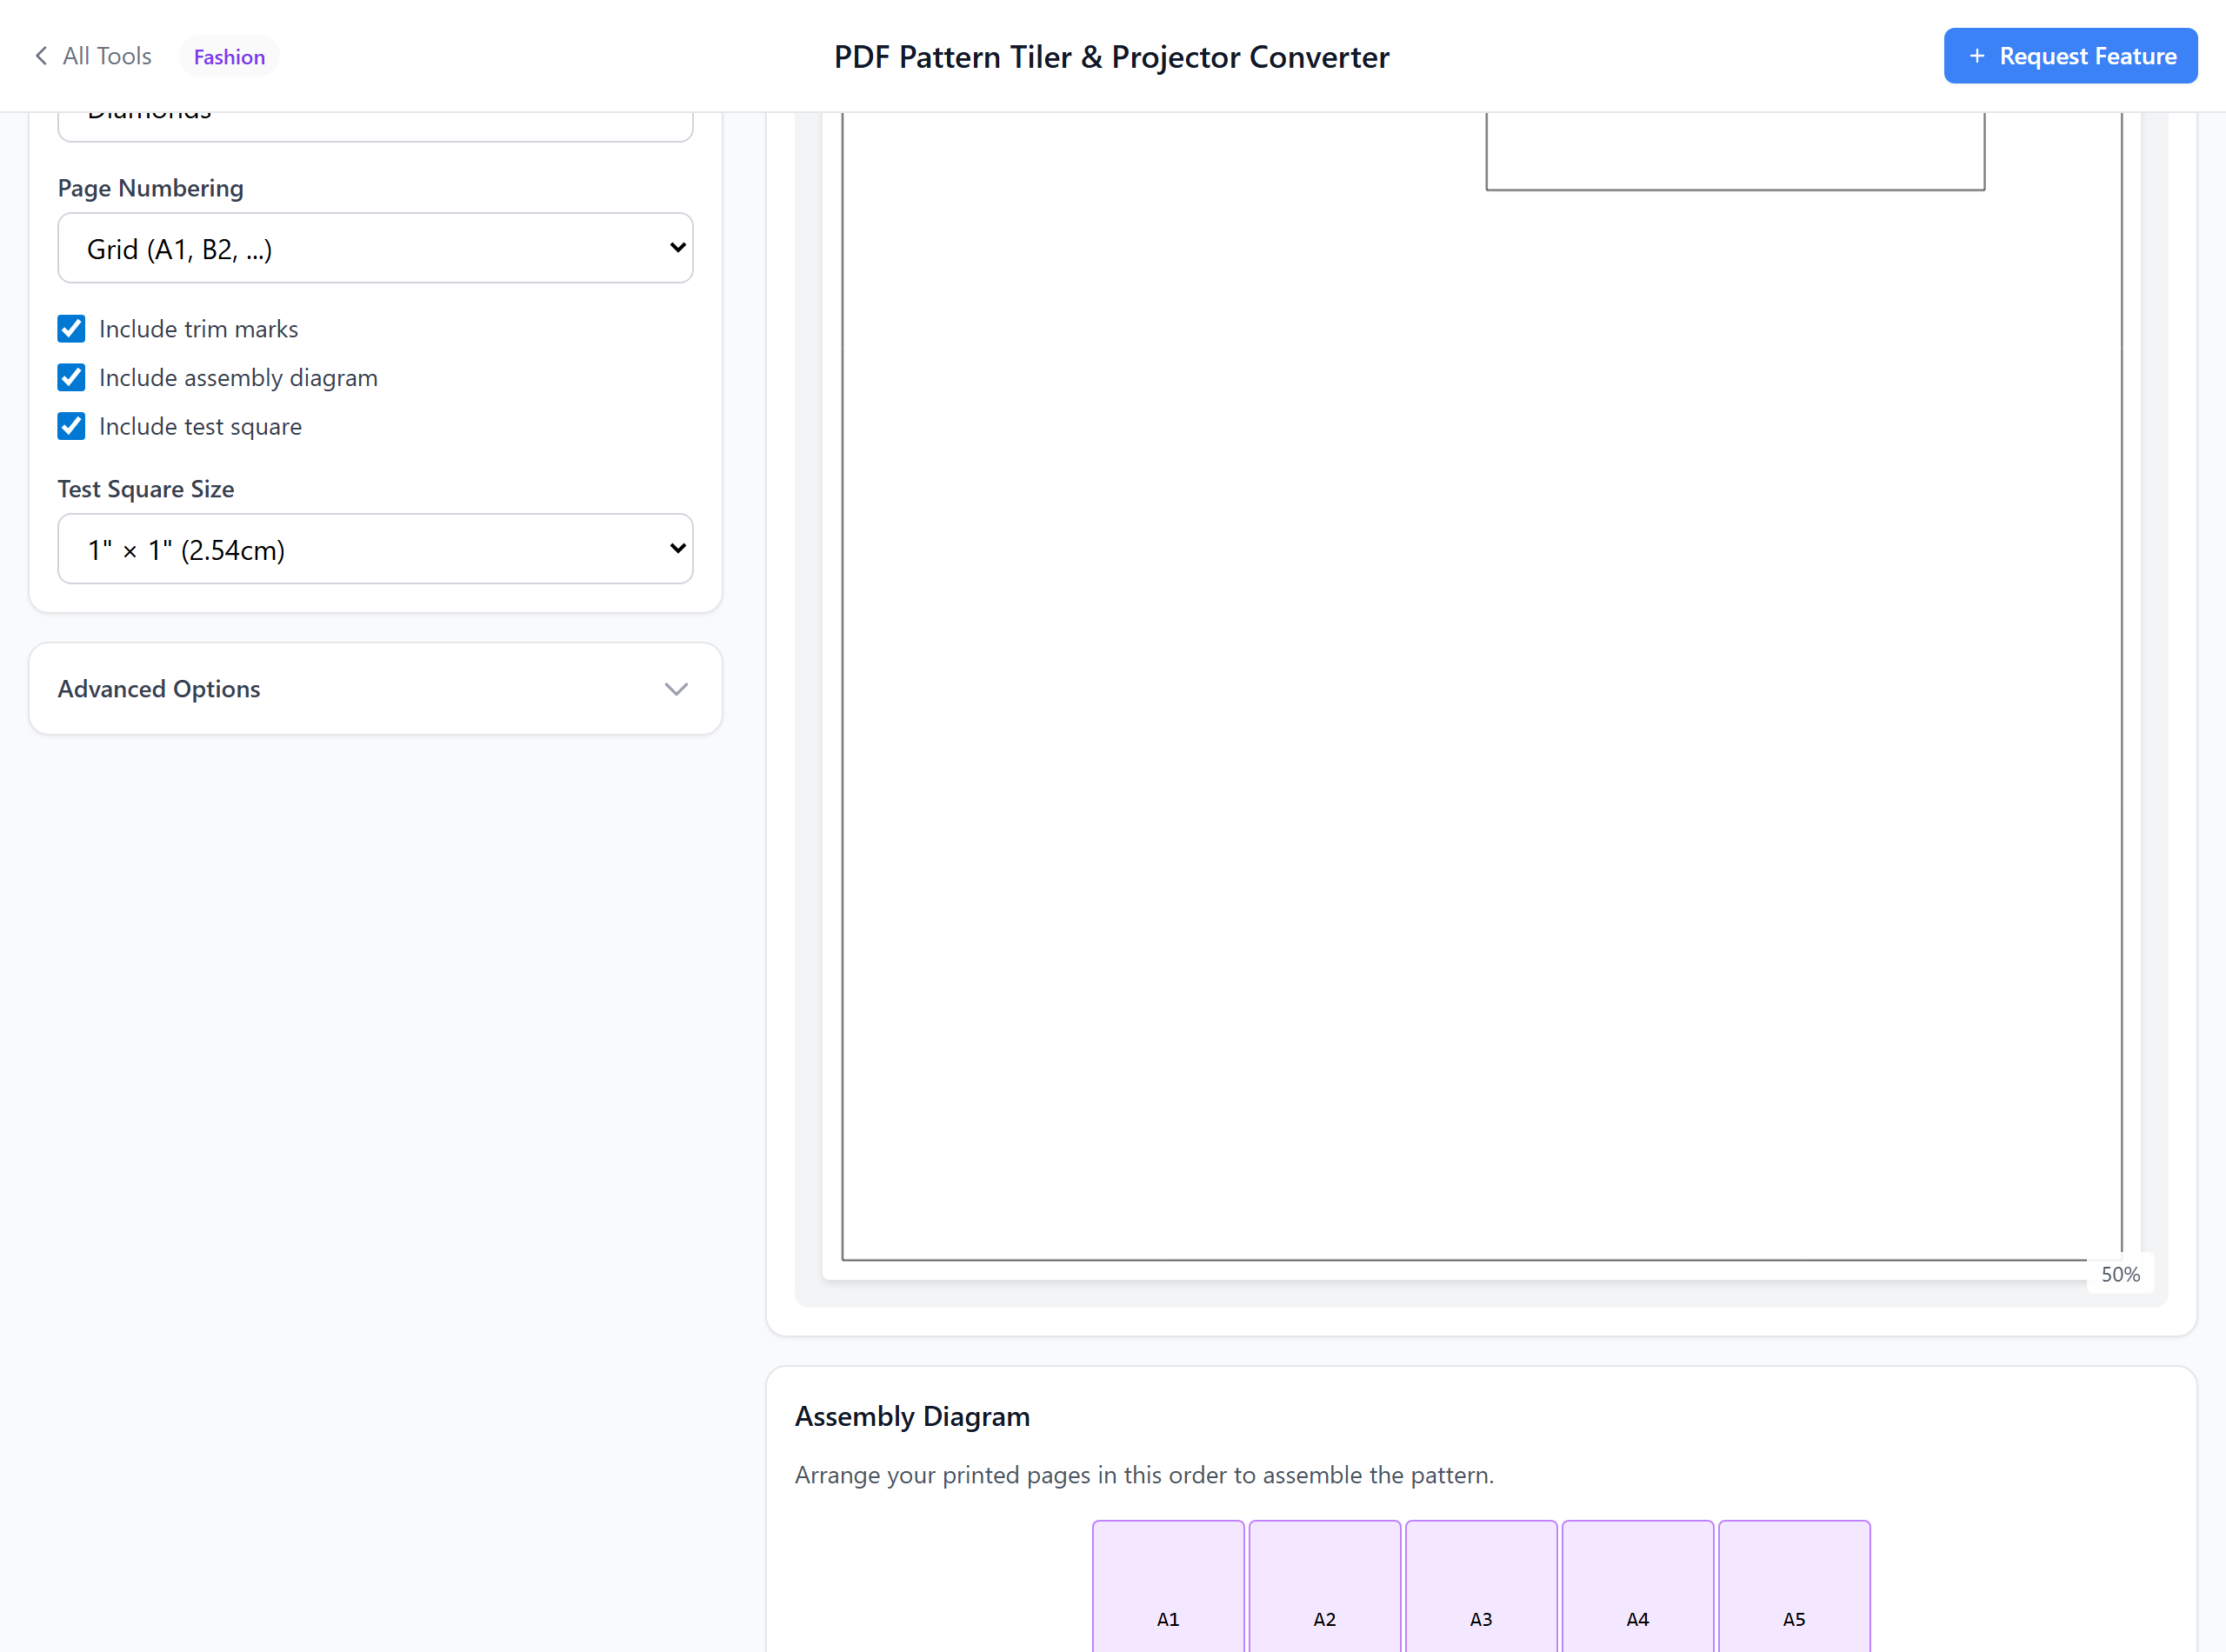Uncheck Include trim marks
Viewport: 2226px width, 1652px height.
coord(71,329)
